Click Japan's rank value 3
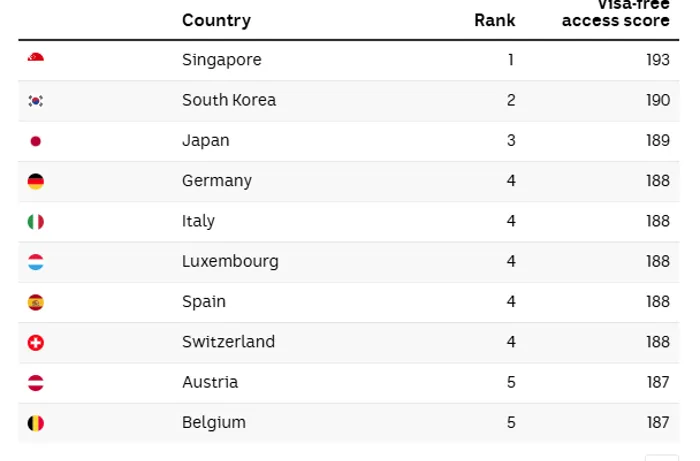700x461 pixels. pos(510,141)
